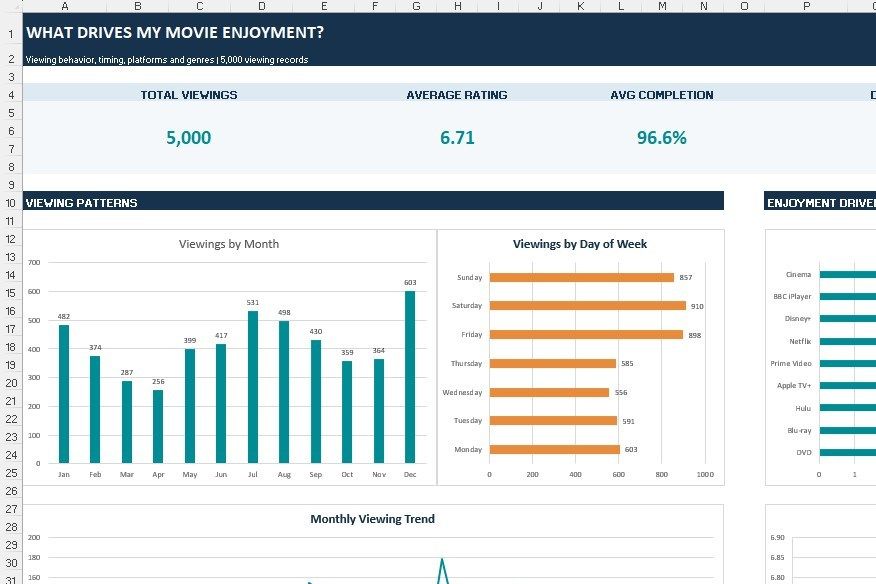Click the Wednesday bar in day-of-week chart
The height and width of the screenshot is (584, 876).
pyautogui.click(x=550, y=392)
